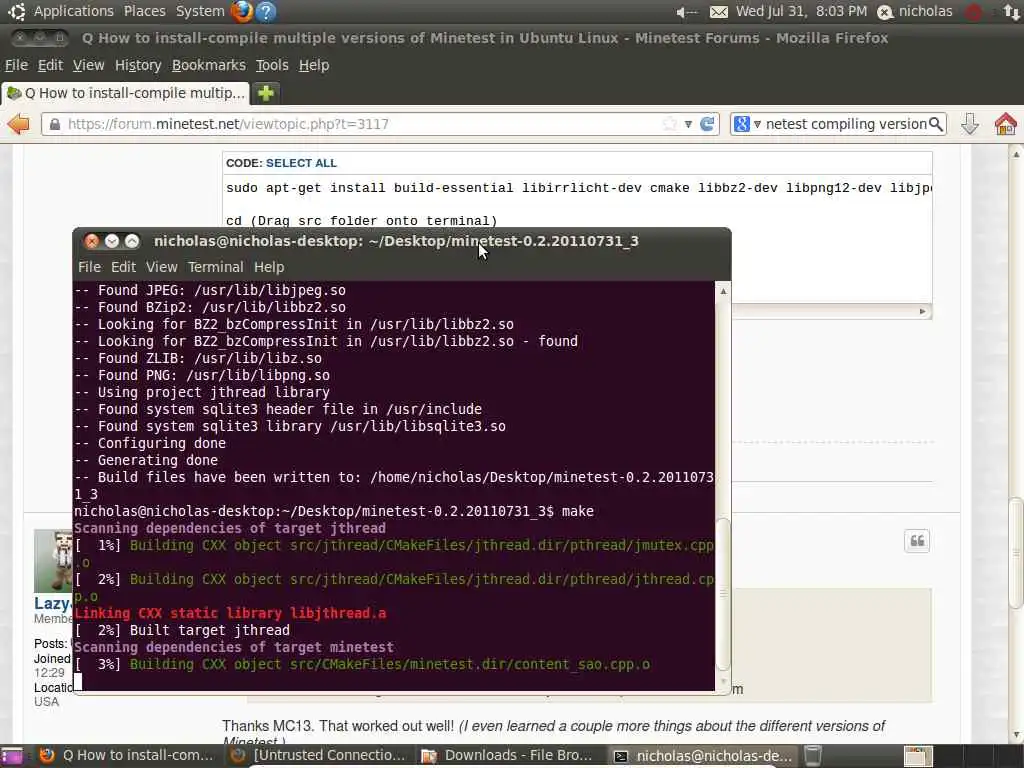
Task: Open the mail envelope indicator
Action: pyautogui.click(x=718, y=12)
